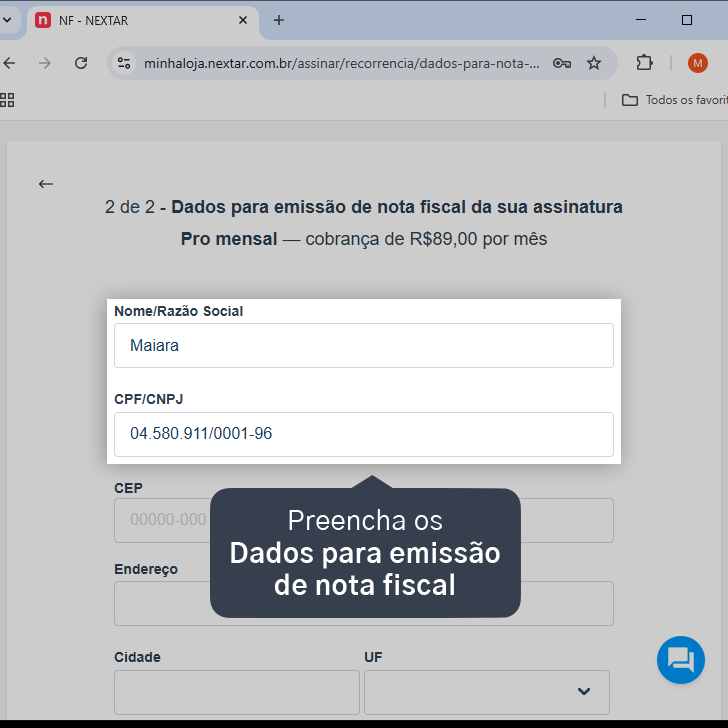The width and height of the screenshot is (728, 728).
Task: Open site information icon in address bar
Action: pyautogui.click(x=124, y=63)
